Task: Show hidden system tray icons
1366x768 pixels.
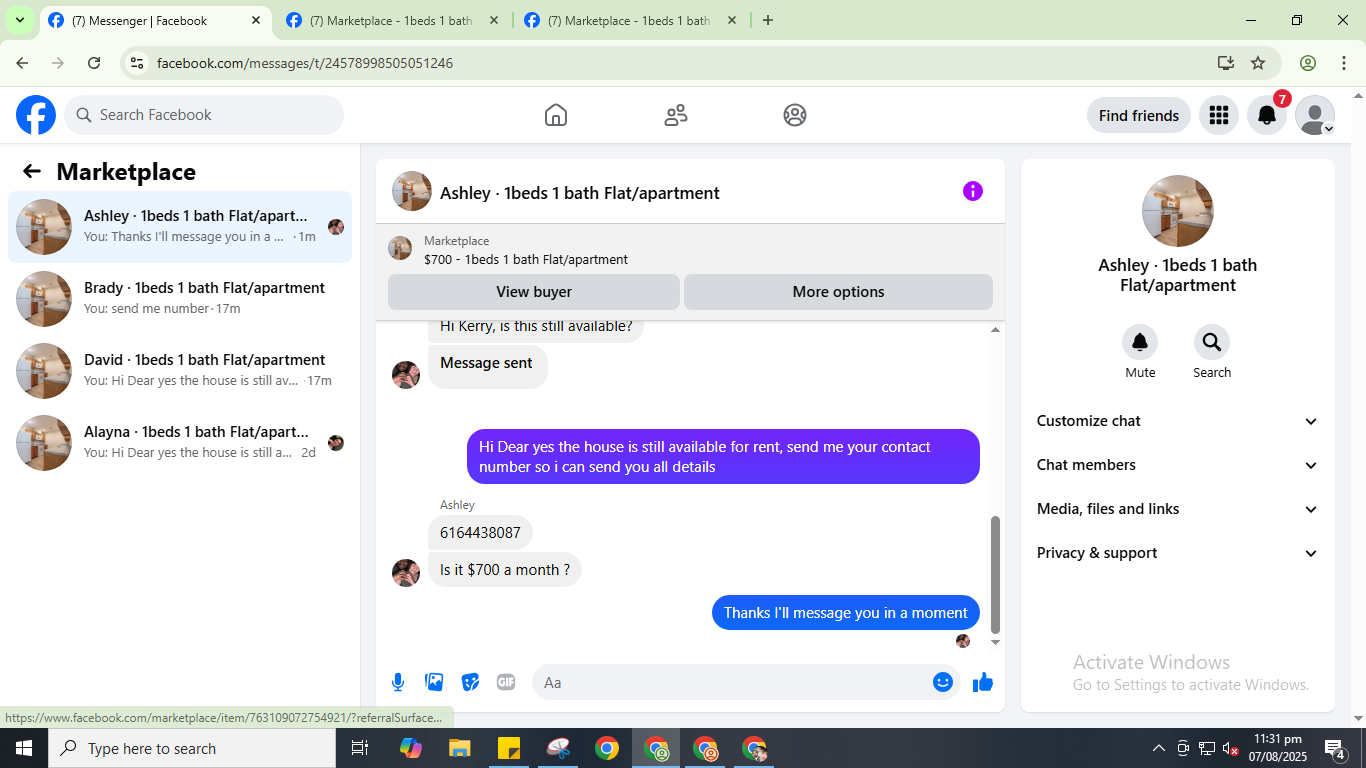Action: click(1159, 748)
